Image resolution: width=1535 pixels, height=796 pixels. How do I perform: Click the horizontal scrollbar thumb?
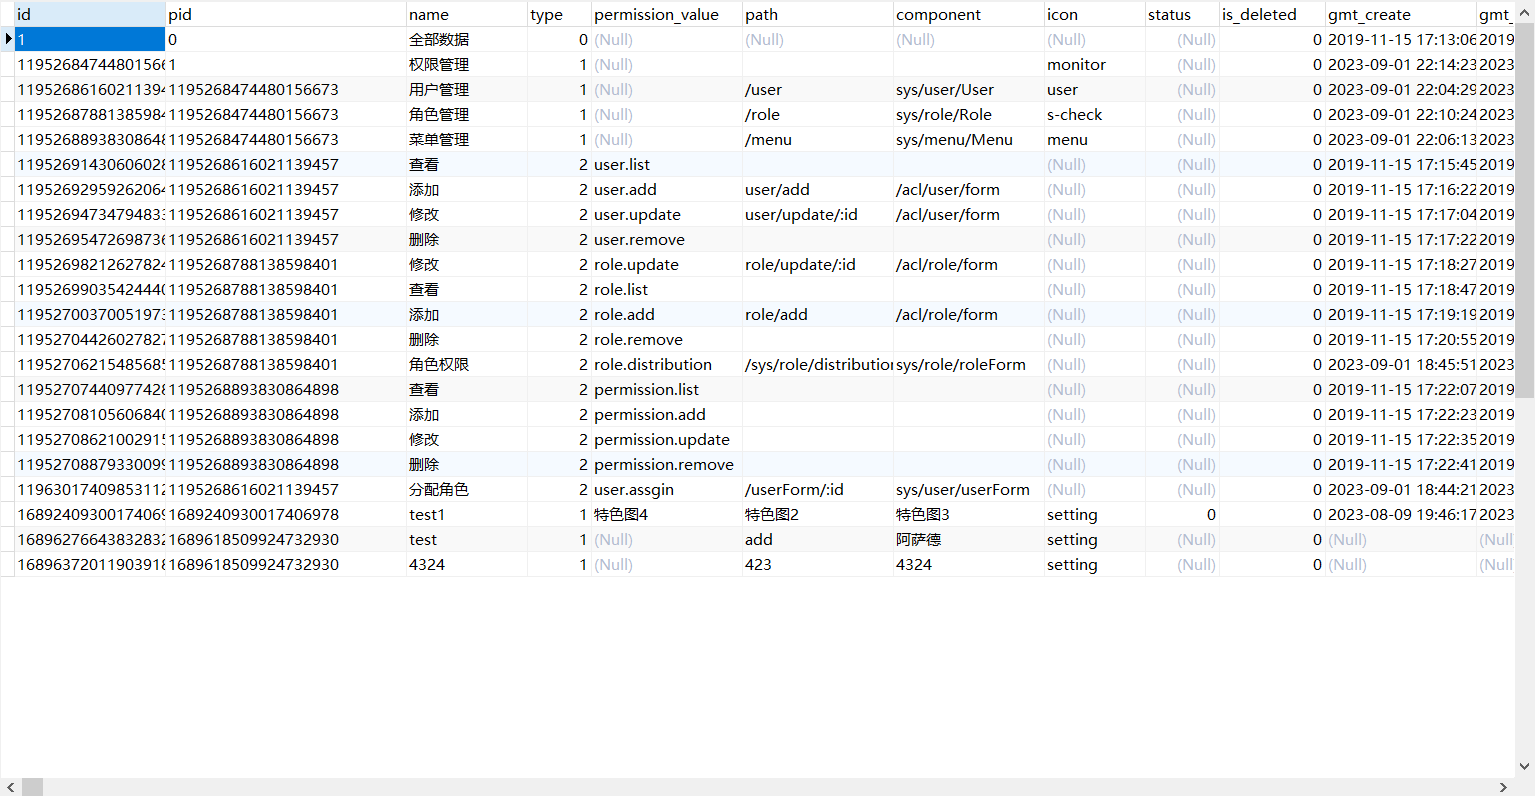point(32,787)
